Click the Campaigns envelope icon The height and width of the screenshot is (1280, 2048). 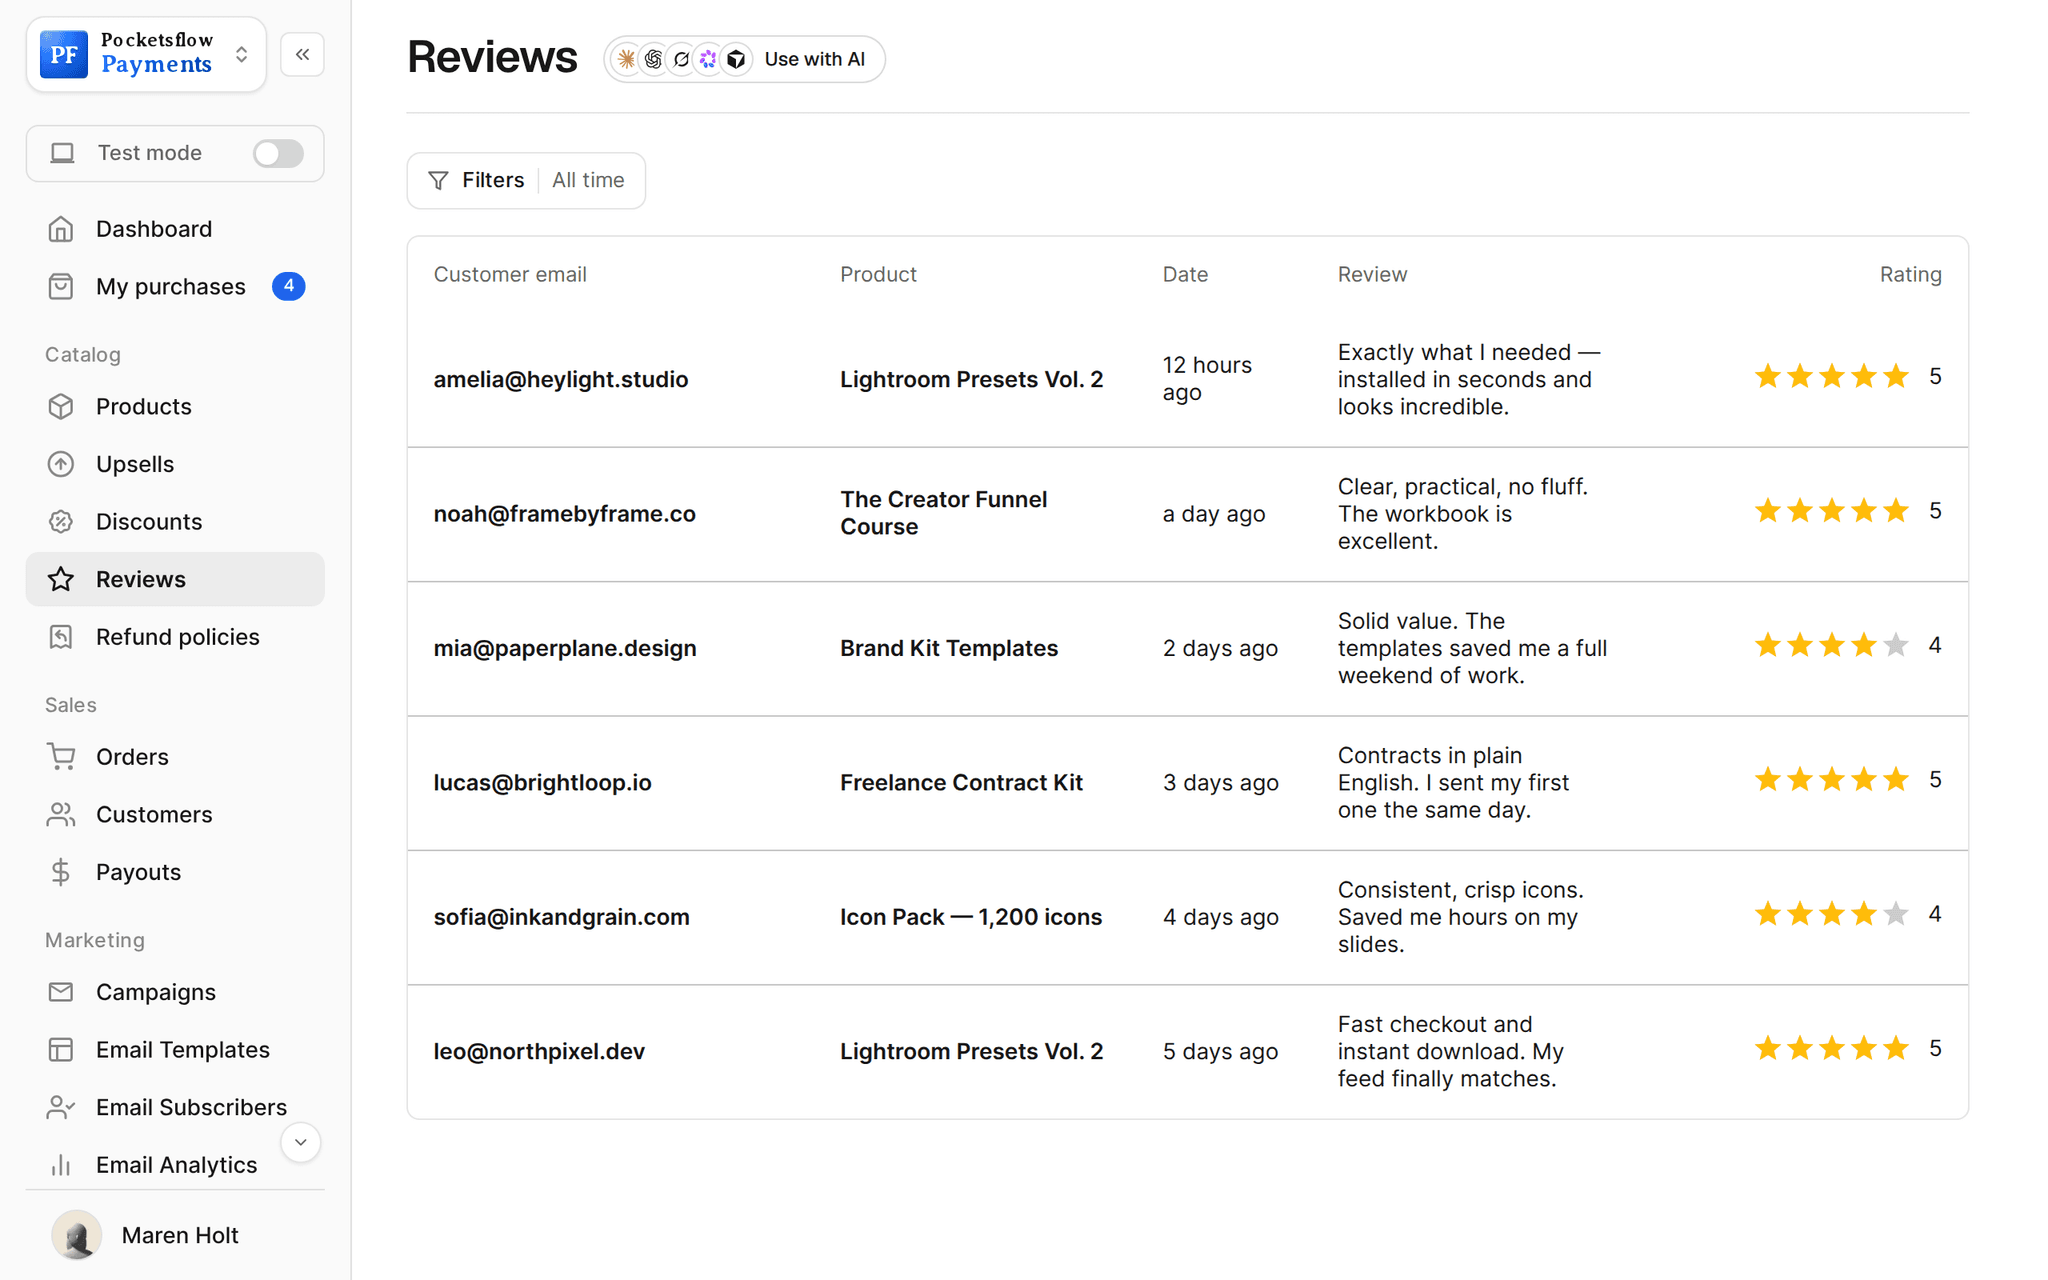61,992
